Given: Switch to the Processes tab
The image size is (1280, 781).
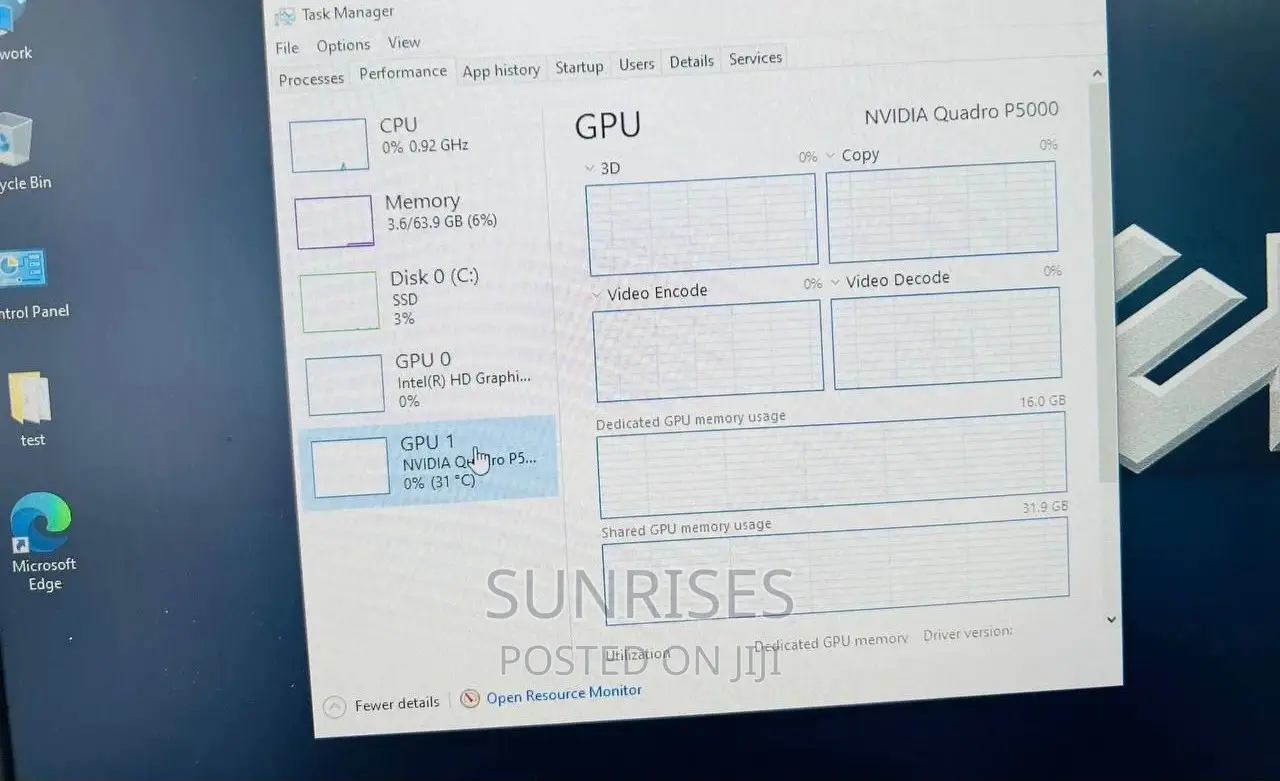Looking at the screenshot, I should pyautogui.click(x=311, y=79).
